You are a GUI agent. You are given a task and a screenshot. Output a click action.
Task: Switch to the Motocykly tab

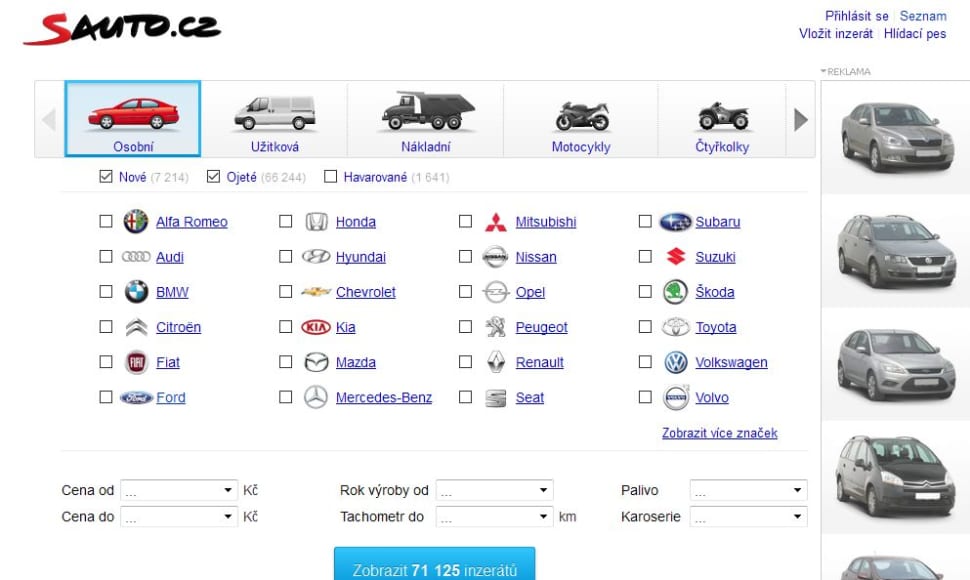pyautogui.click(x=581, y=119)
